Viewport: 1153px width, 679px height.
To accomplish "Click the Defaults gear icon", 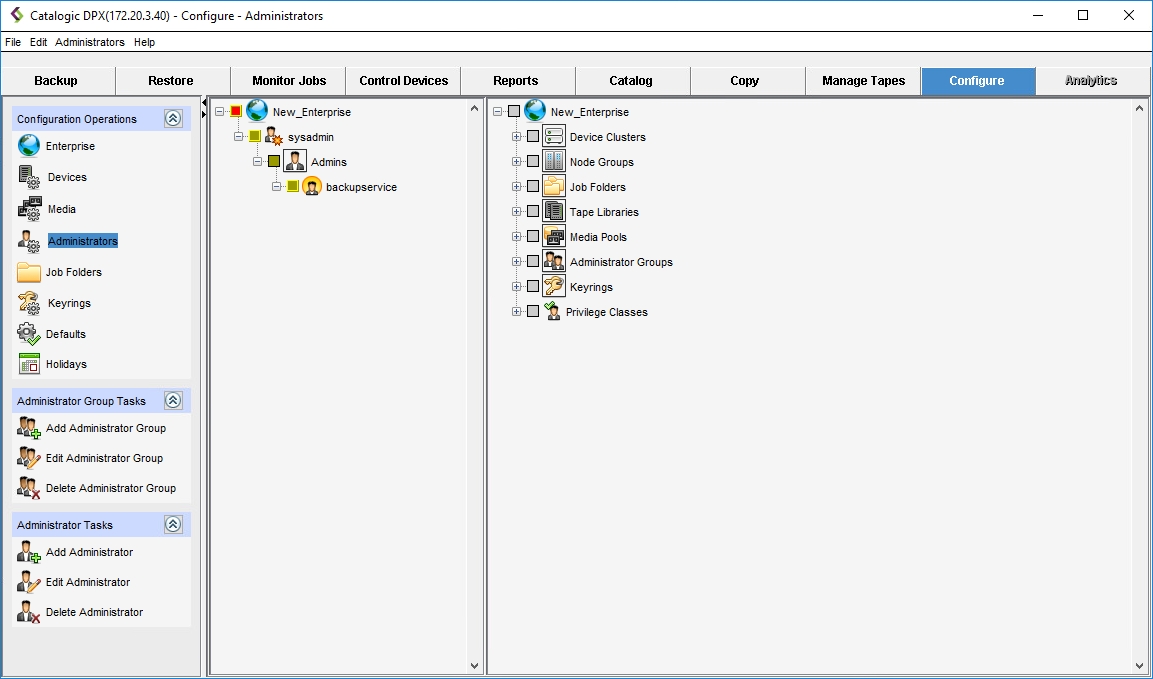I will coord(29,334).
